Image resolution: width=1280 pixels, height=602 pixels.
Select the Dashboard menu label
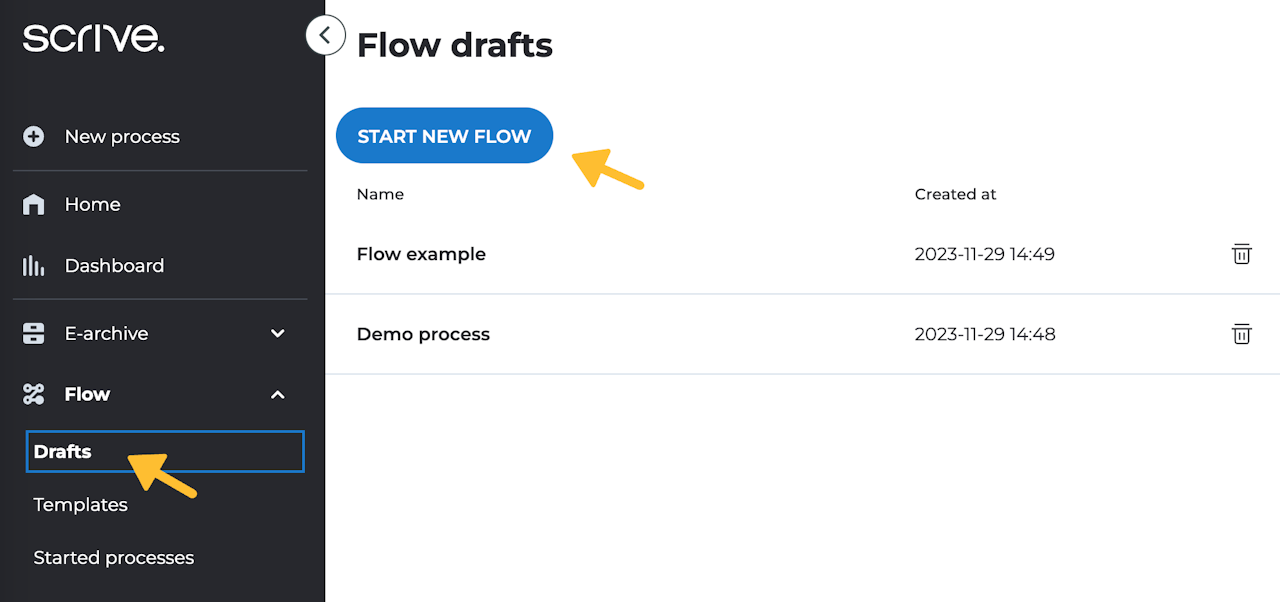tap(114, 266)
